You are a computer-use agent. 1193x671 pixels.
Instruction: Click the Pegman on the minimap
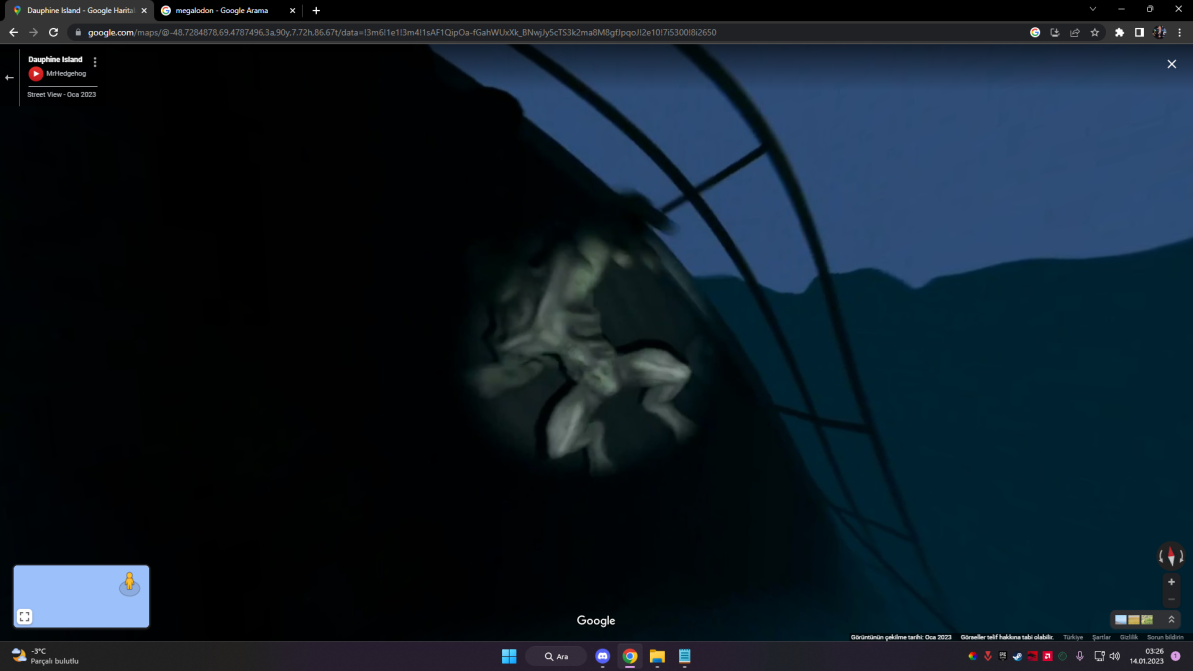pyautogui.click(x=129, y=583)
